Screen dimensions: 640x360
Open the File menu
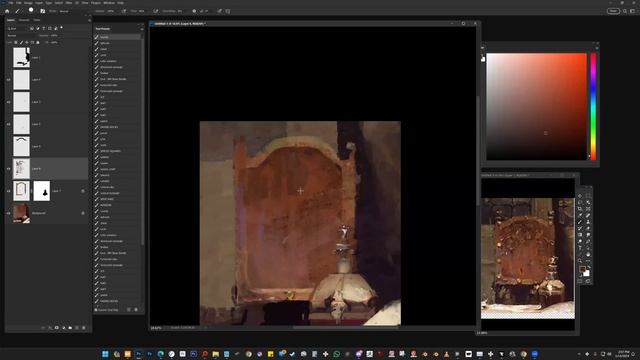[11, 3]
